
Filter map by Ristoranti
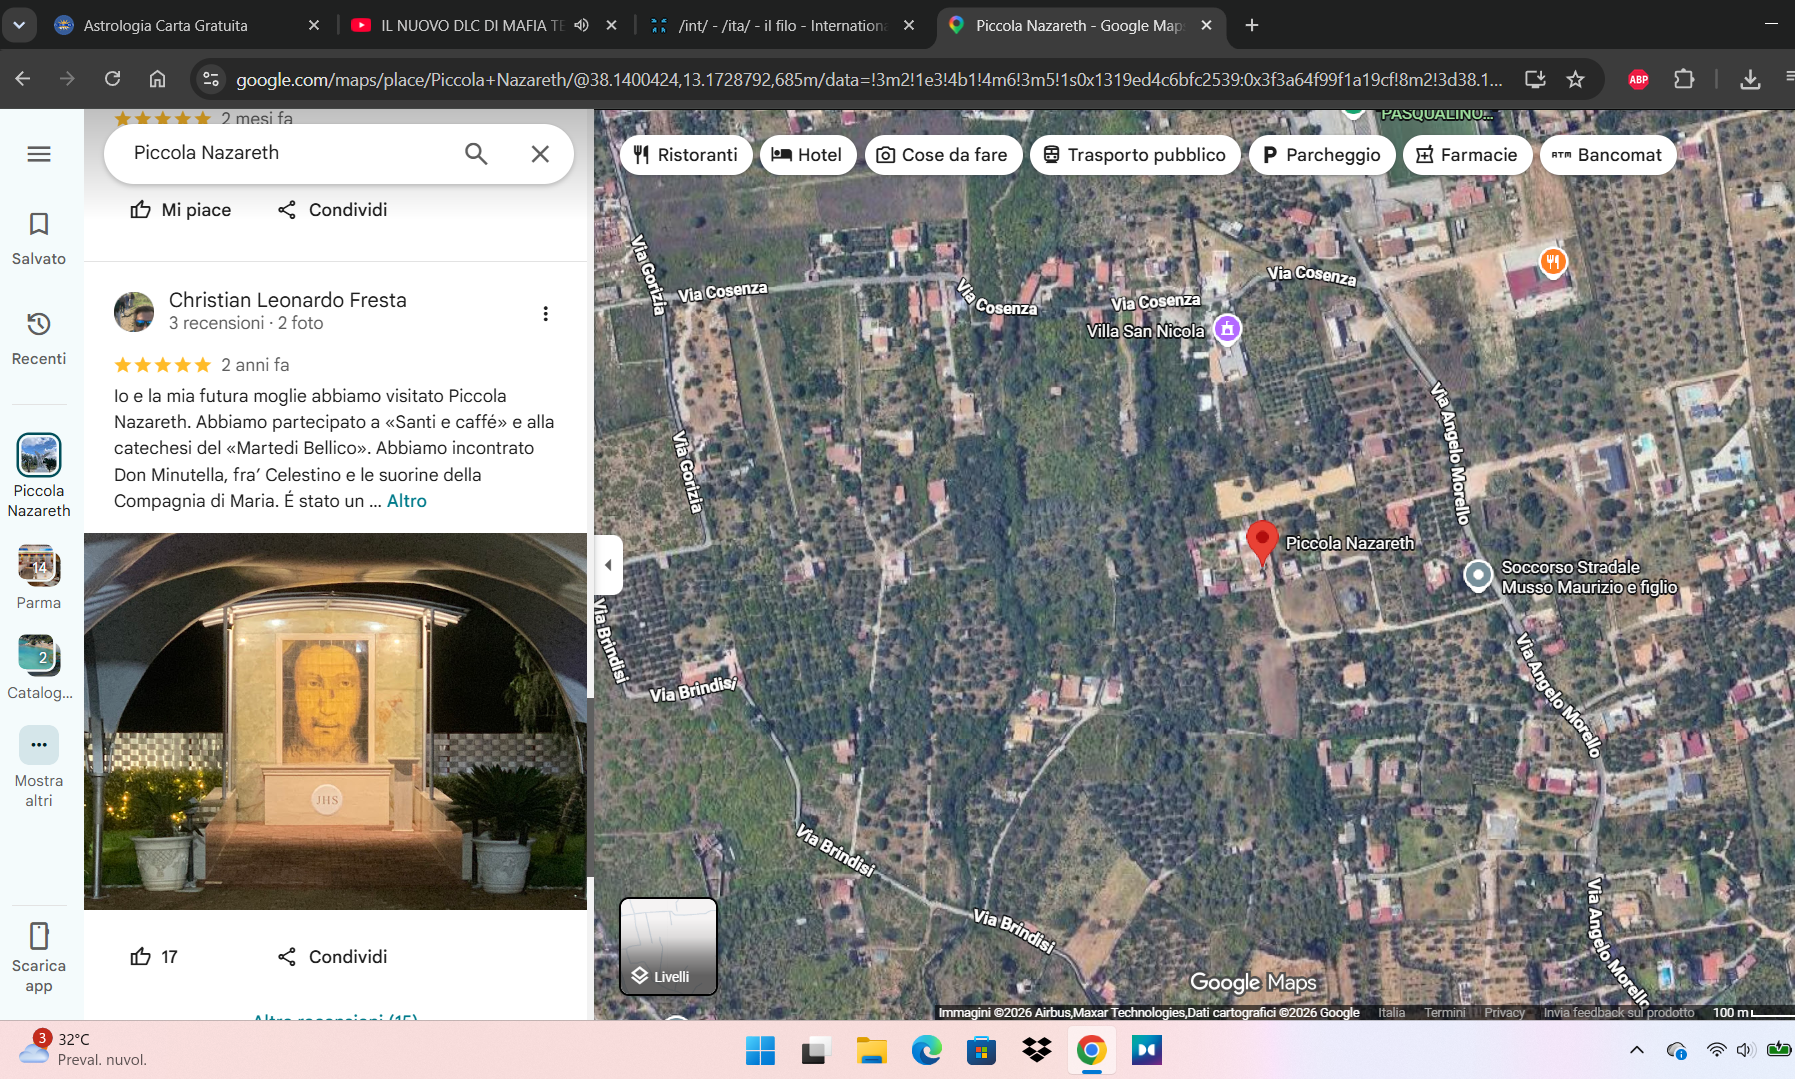point(686,155)
